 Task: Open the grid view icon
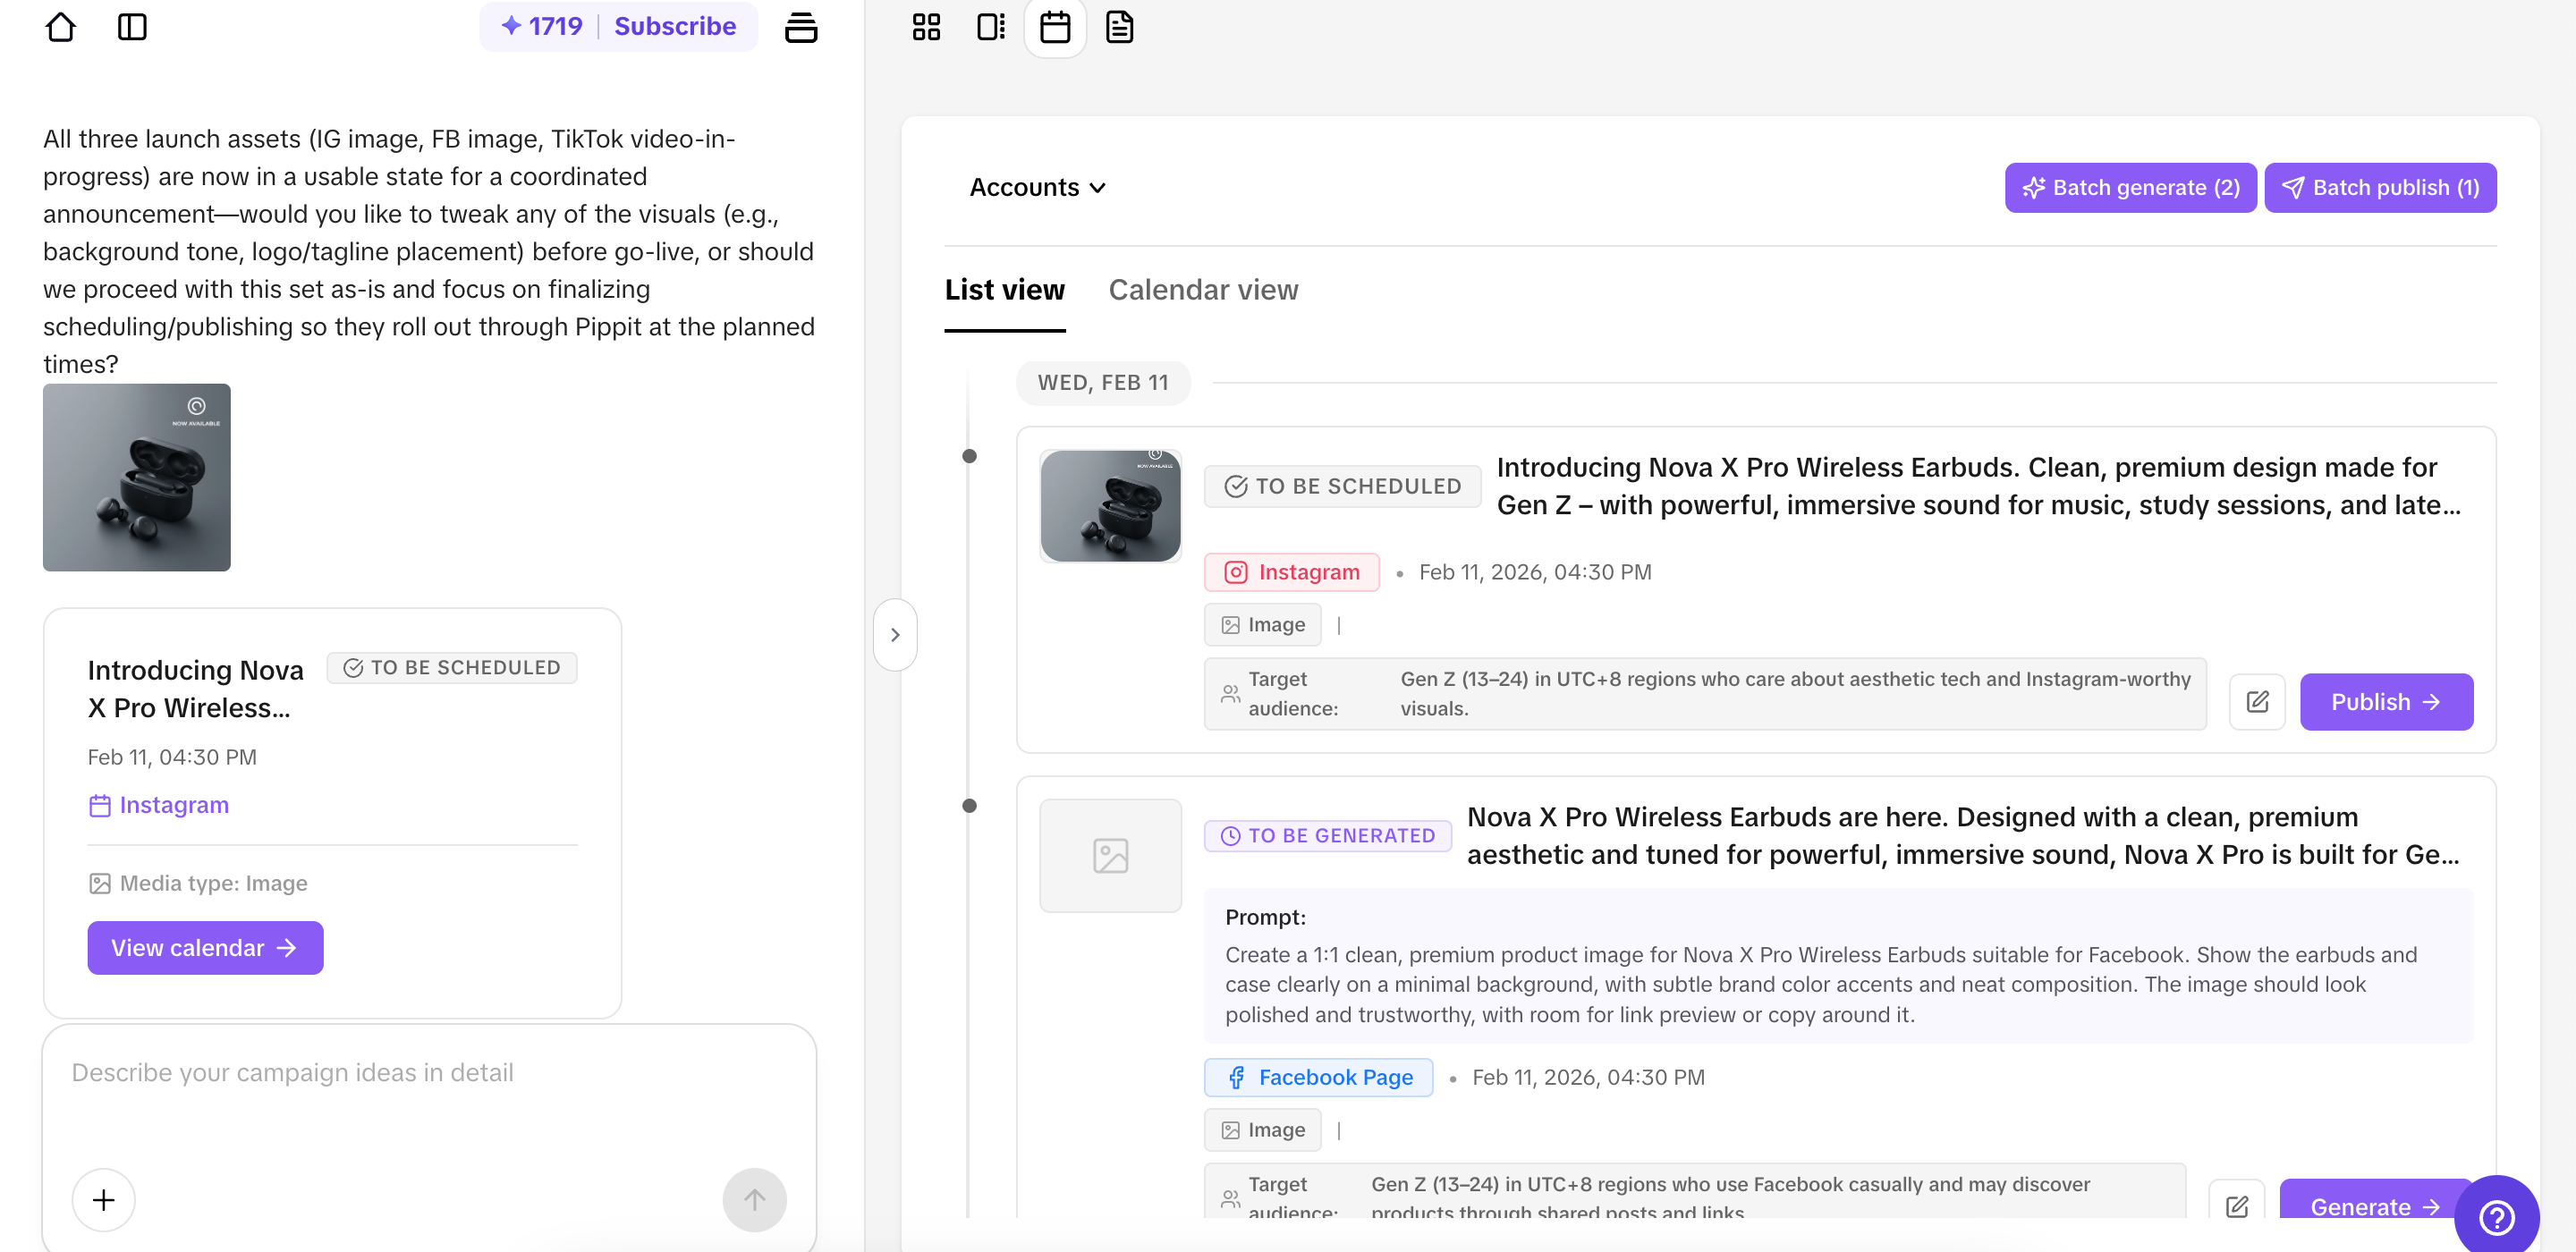pos(926,27)
